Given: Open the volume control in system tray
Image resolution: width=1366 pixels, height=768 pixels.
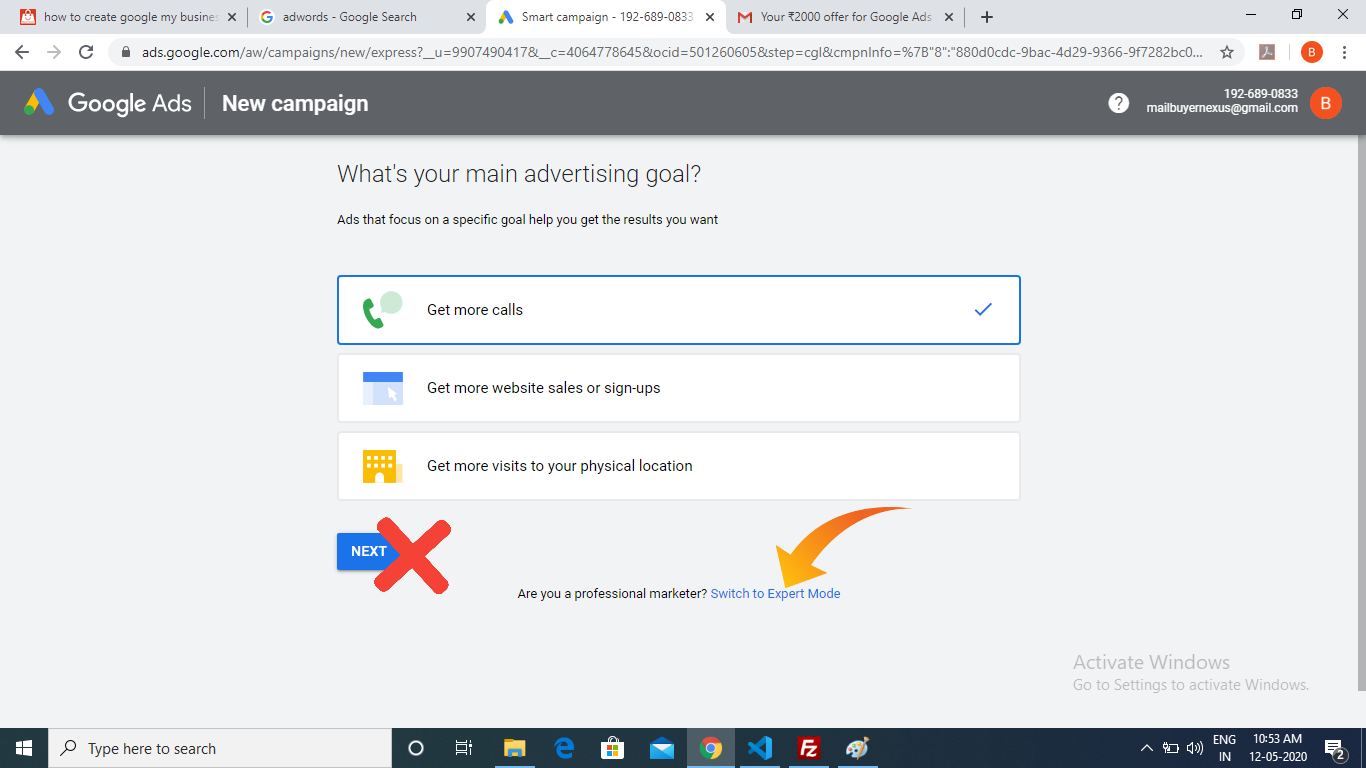Looking at the screenshot, I should [1194, 748].
